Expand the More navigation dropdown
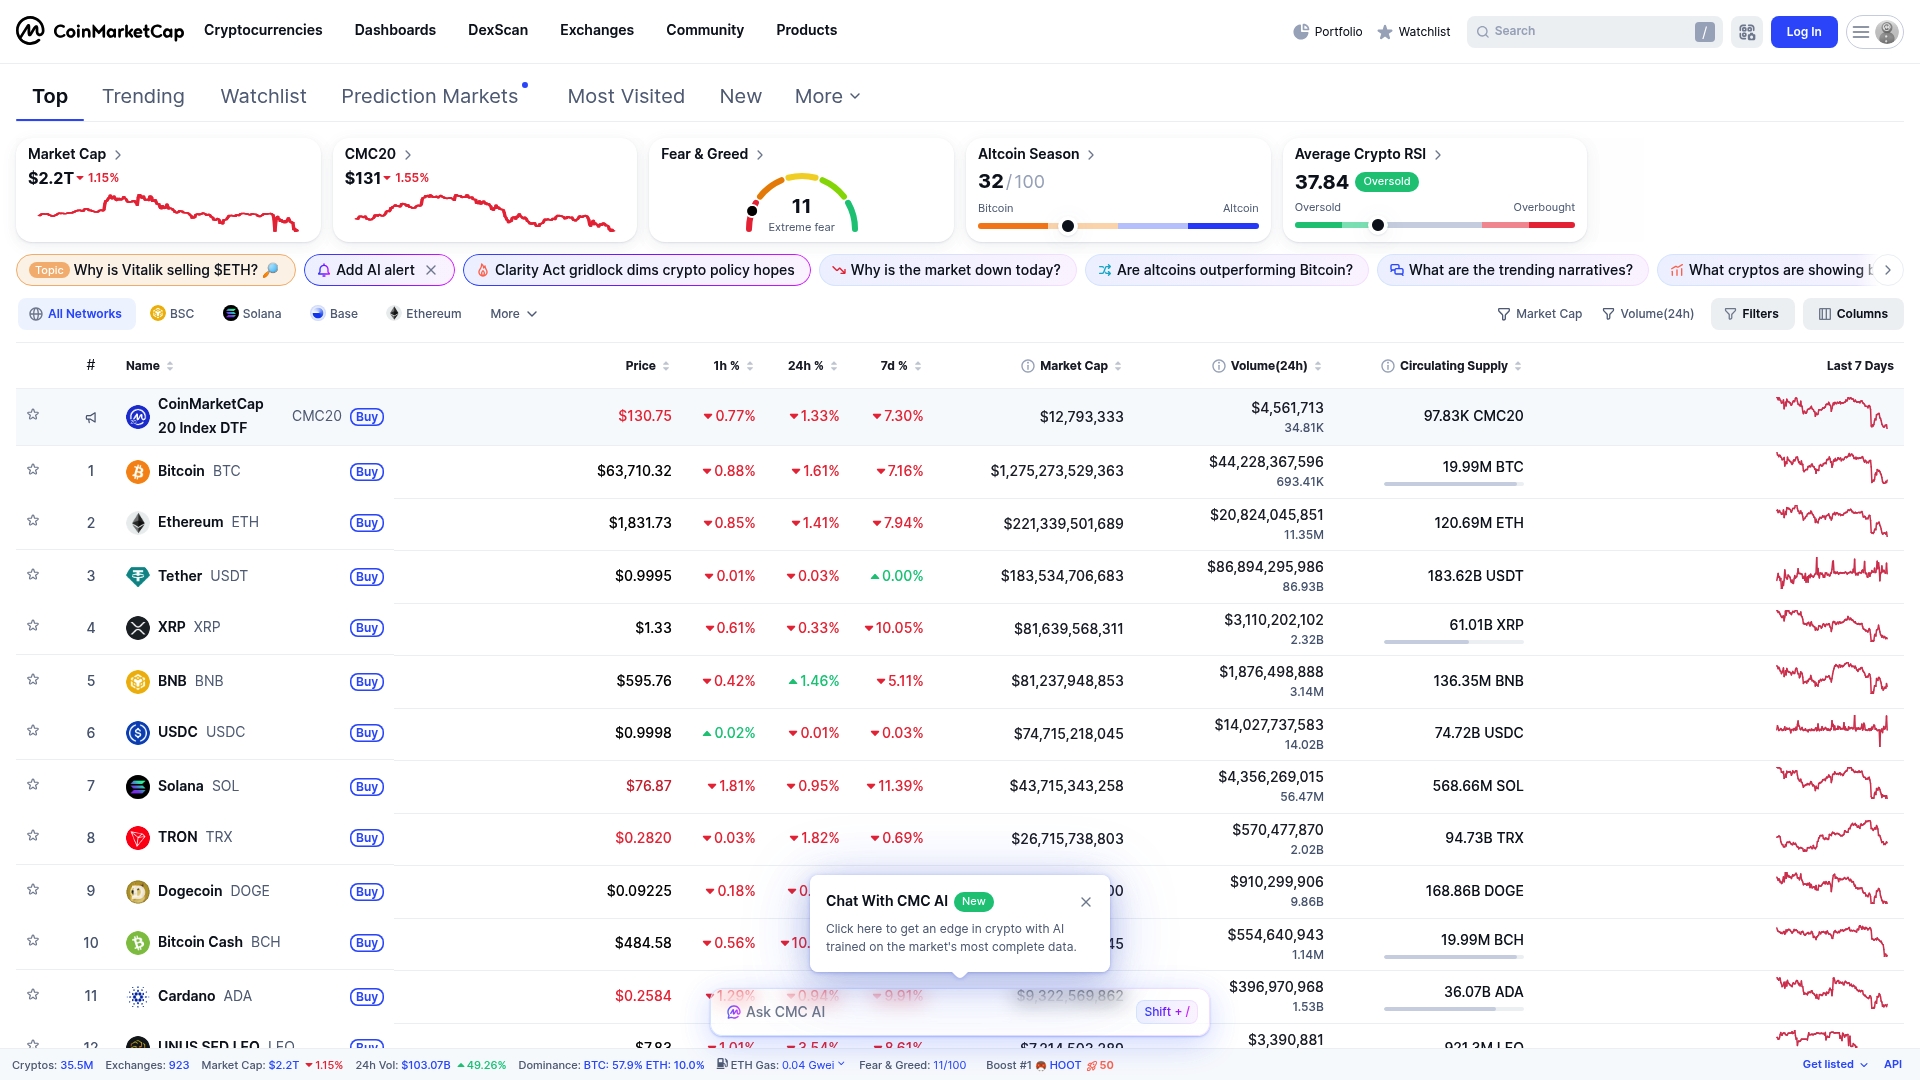Screen dimensions: 1920x1080 (827, 96)
